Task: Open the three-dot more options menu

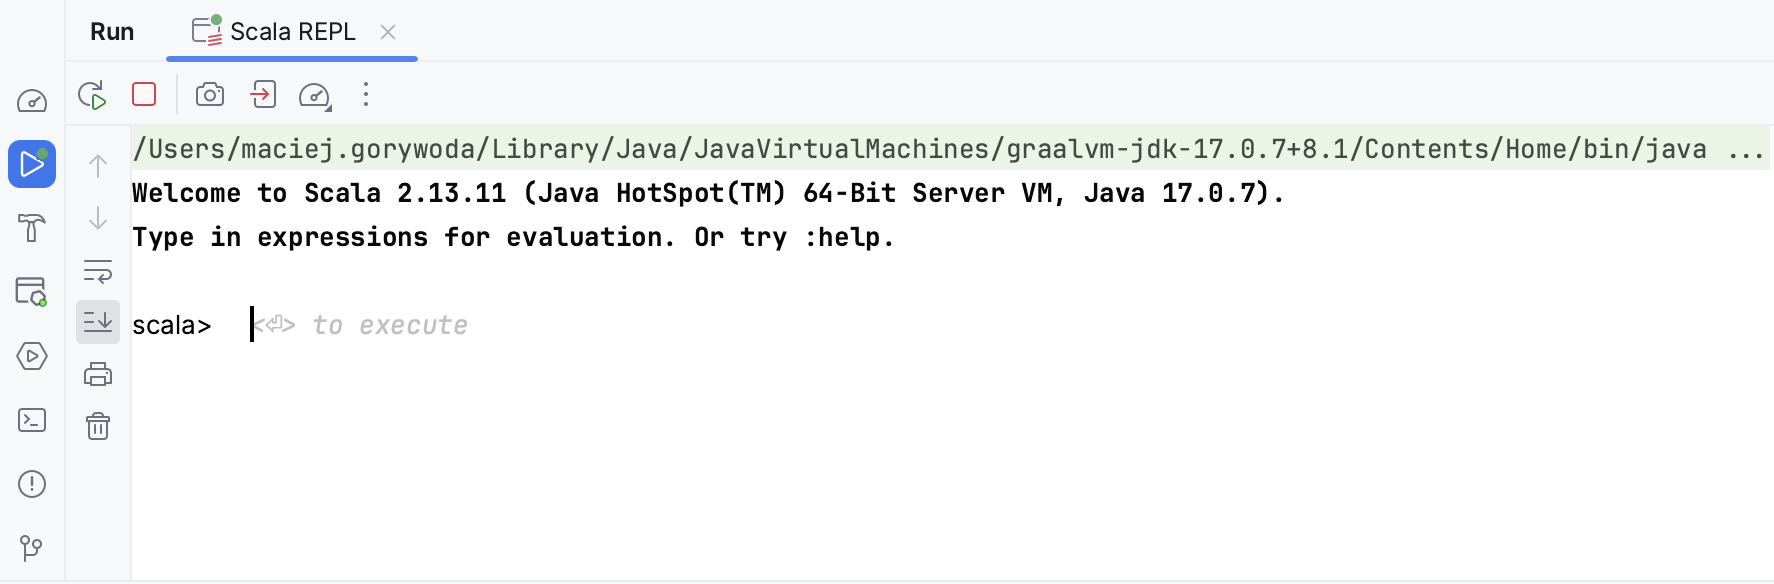Action: pos(366,94)
